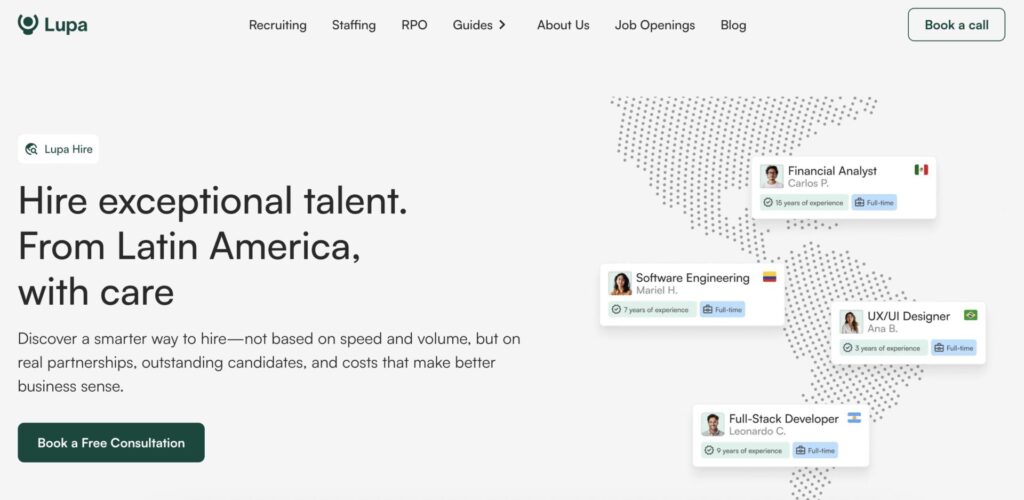Image resolution: width=1024 pixels, height=500 pixels.
Task: Select the Full-time tag on Financial Analyst card
Action: tap(874, 203)
